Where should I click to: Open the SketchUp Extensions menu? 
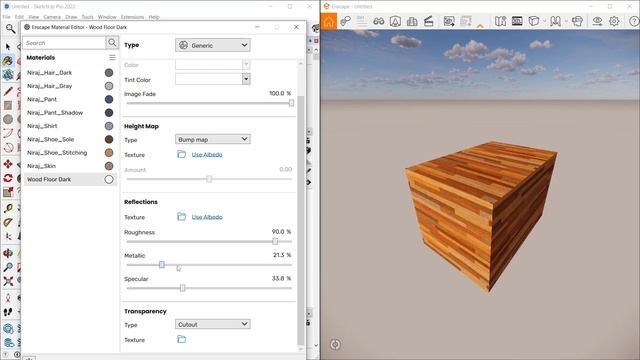click(x=132, y=17)
